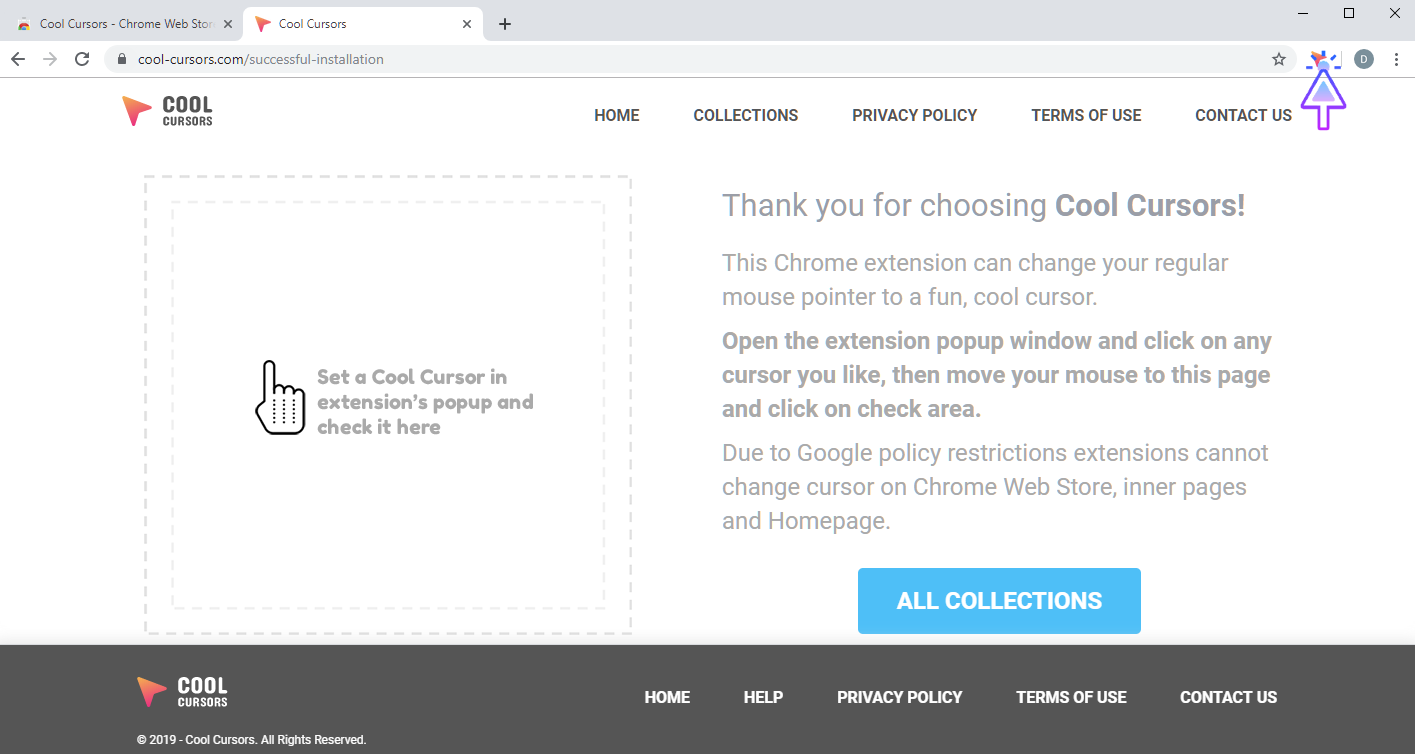
Task: Open COLLECTIONS in the top navigation
Action: 746,115
